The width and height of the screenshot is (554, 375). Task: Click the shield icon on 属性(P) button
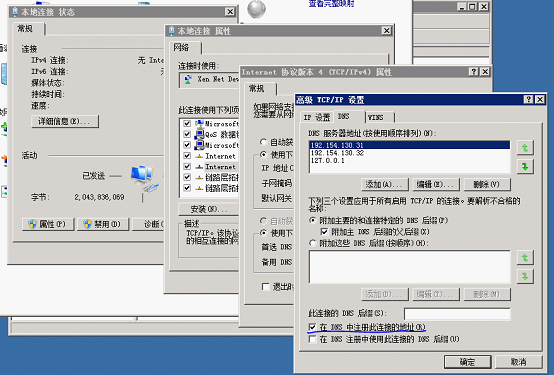tap(33, 224)
